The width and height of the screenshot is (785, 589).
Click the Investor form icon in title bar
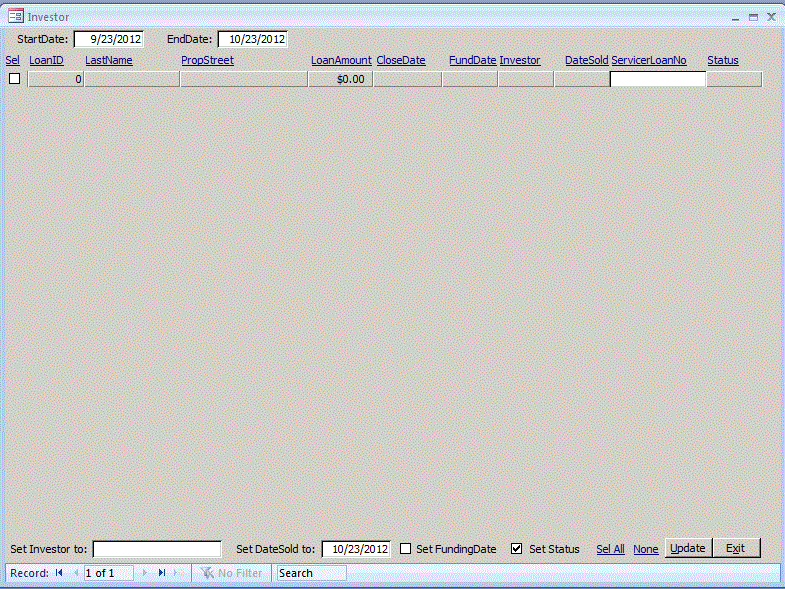point(15,16)
